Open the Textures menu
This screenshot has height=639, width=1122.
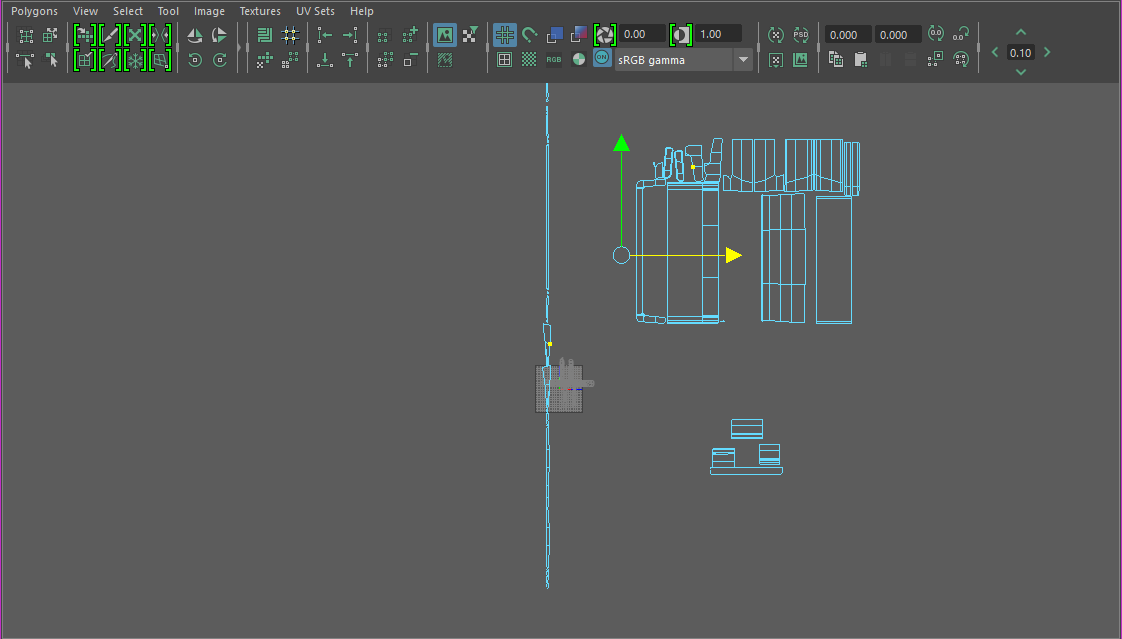pyautogui.click(x=260, y=11)
